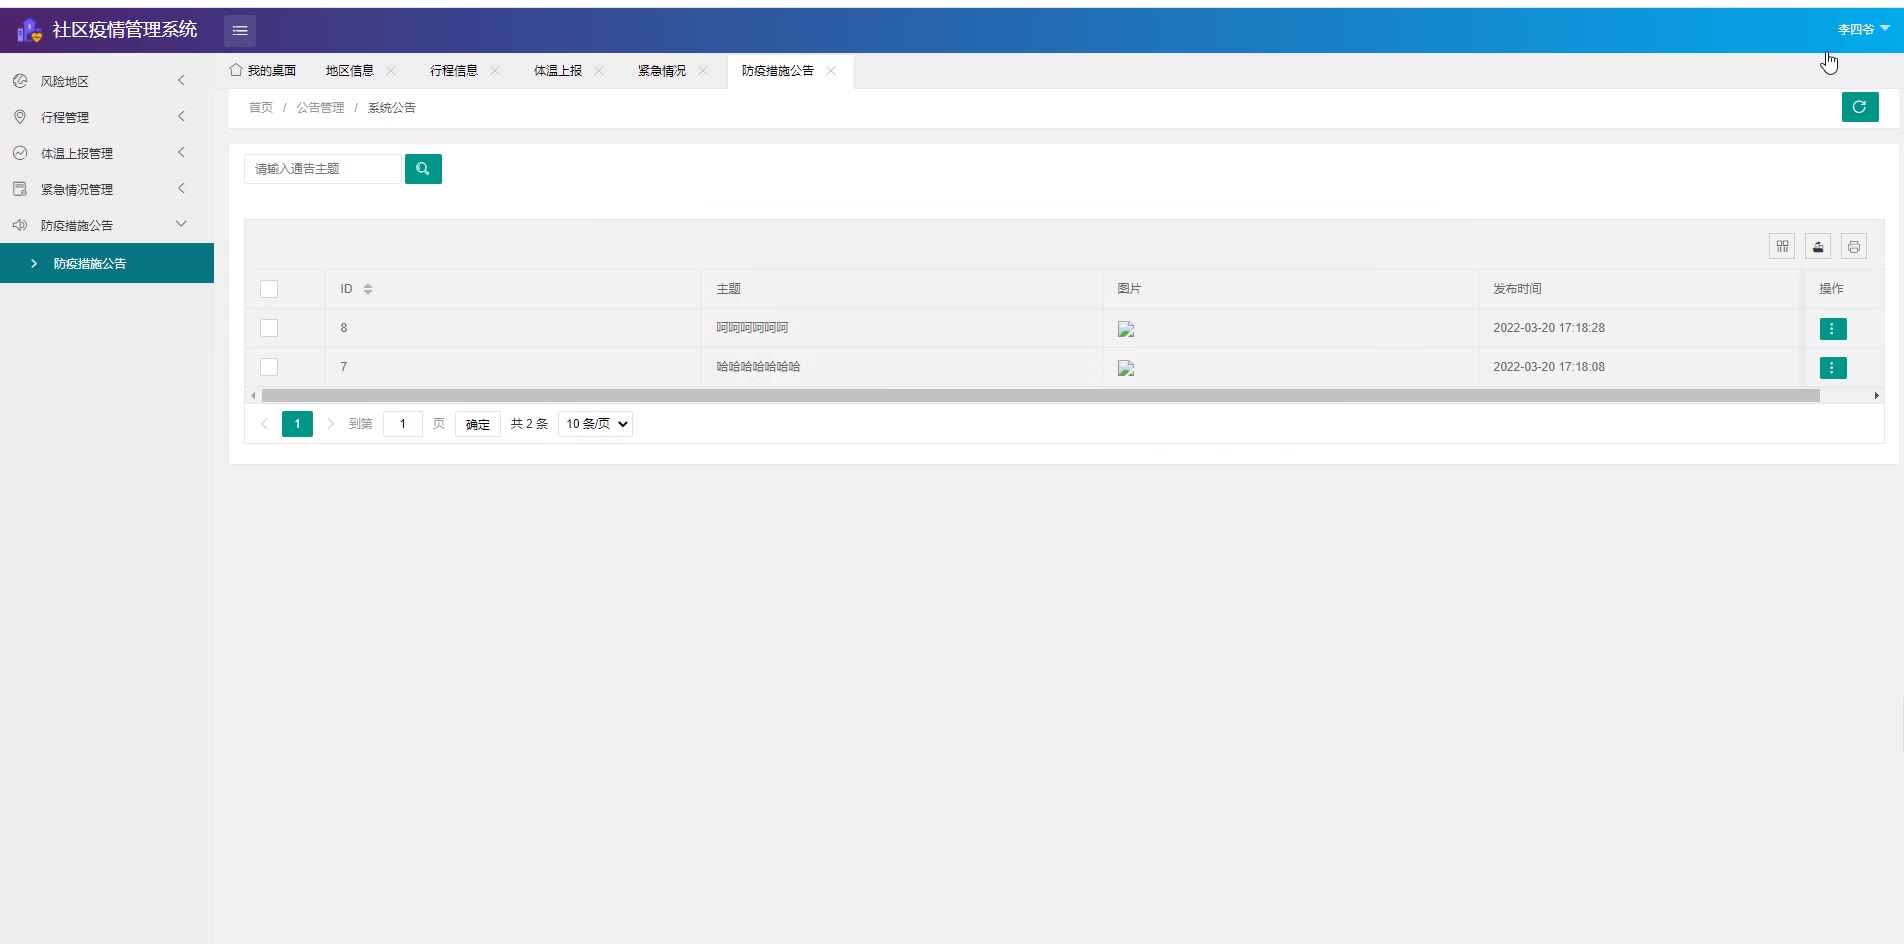Image resolution: width=1904 pixels, height=944 pixels.
Task: Click broken image thumbnail in row 7
Action: (1126, 368)
